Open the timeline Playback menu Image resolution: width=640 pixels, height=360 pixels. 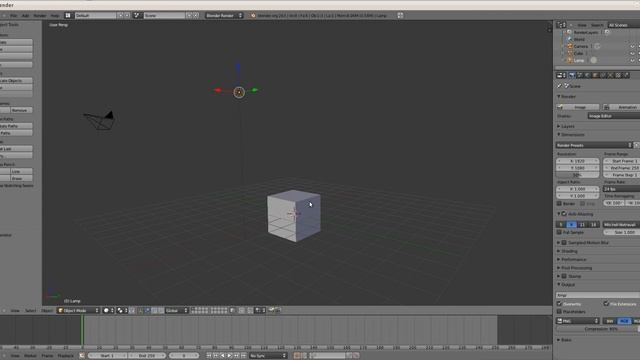(x=65, y=356)
